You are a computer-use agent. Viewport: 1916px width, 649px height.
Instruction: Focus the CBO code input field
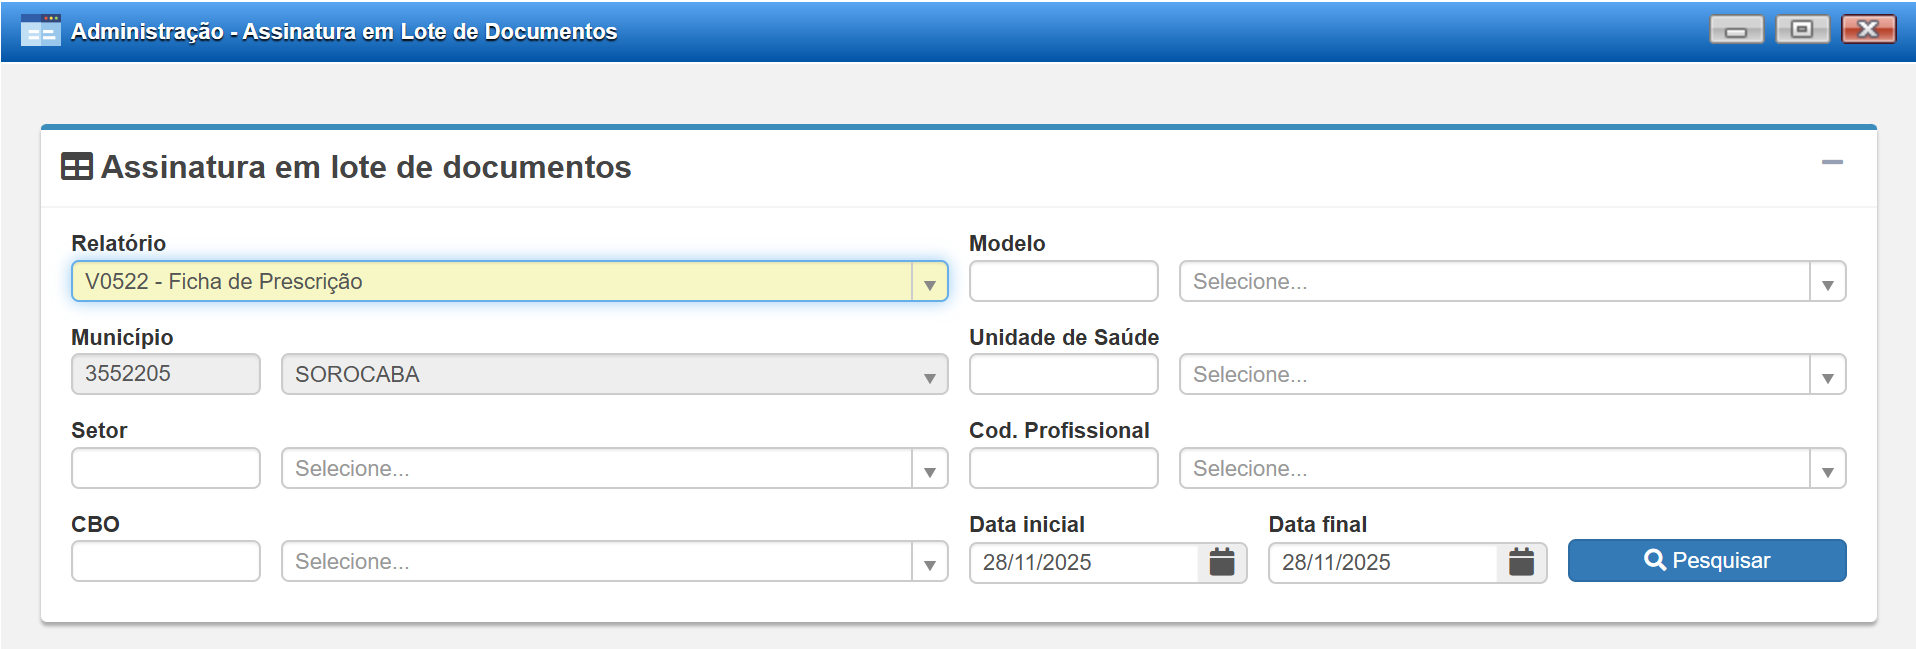point(165,562)
